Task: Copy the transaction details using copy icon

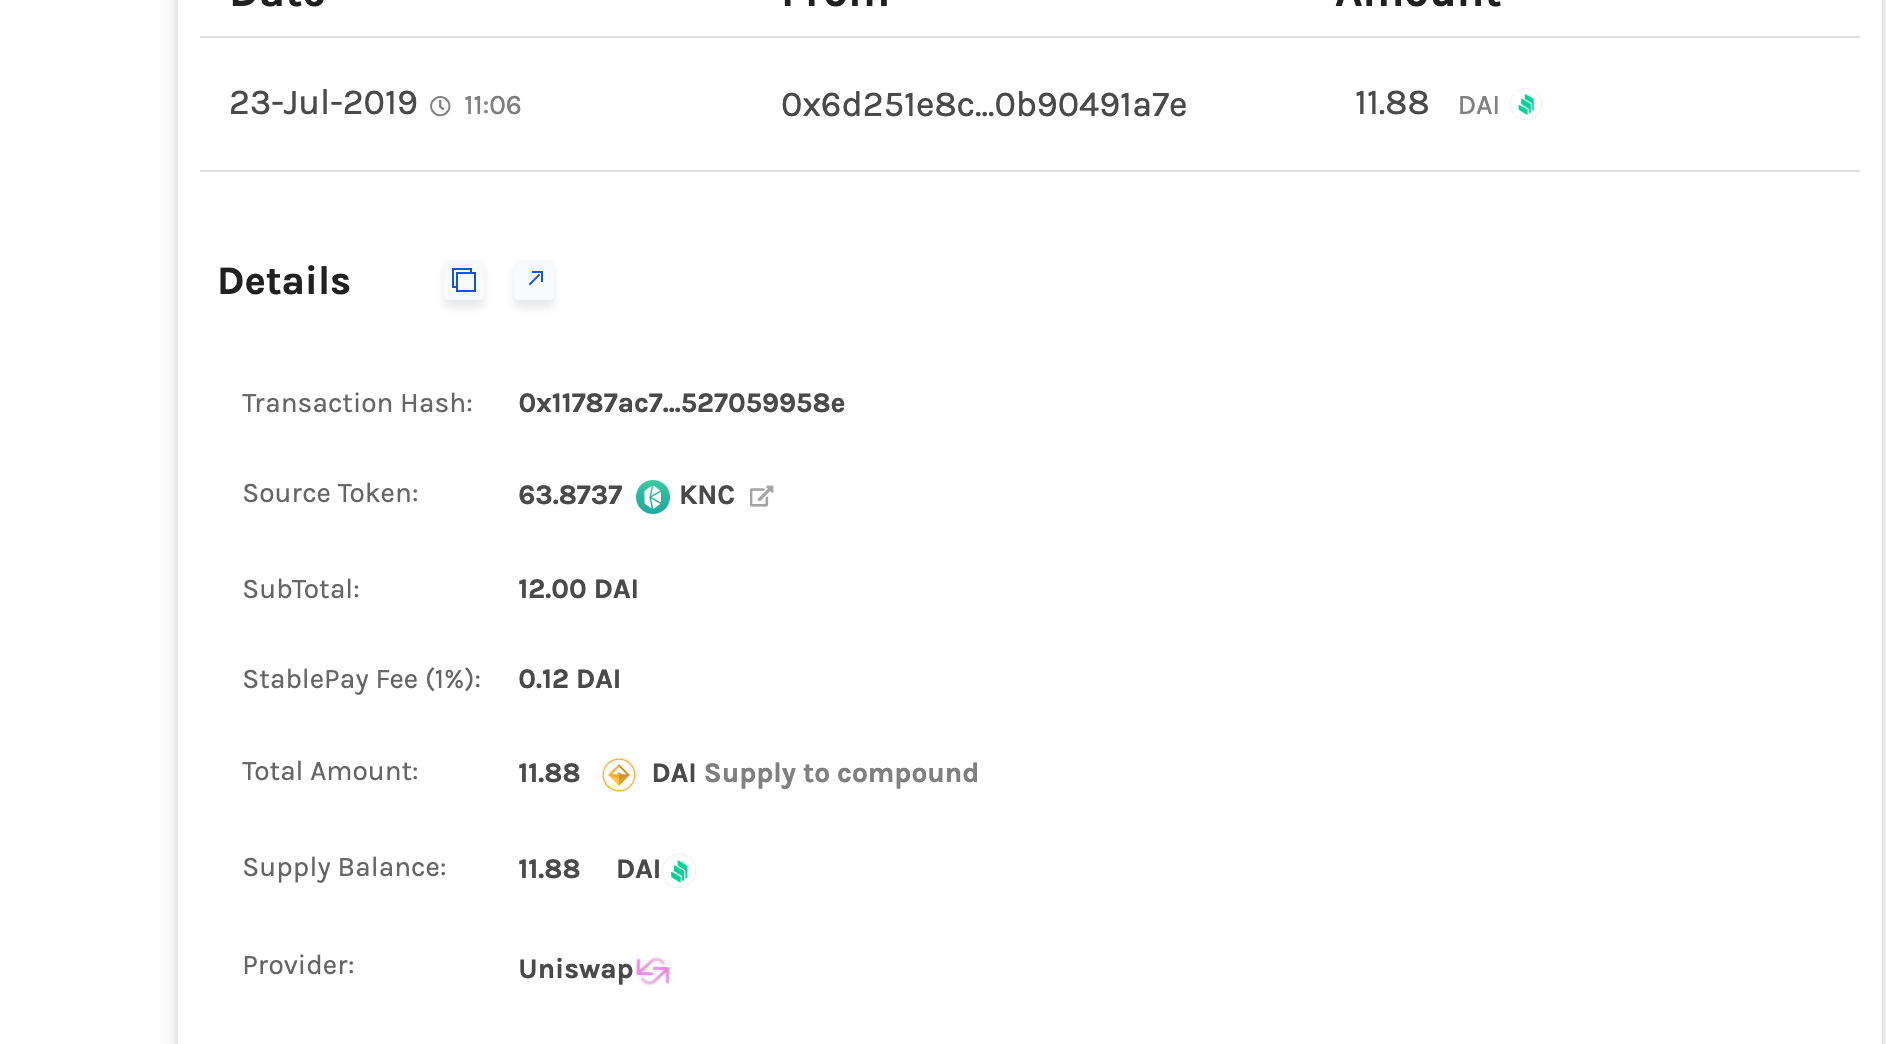Action: [464, 280]
